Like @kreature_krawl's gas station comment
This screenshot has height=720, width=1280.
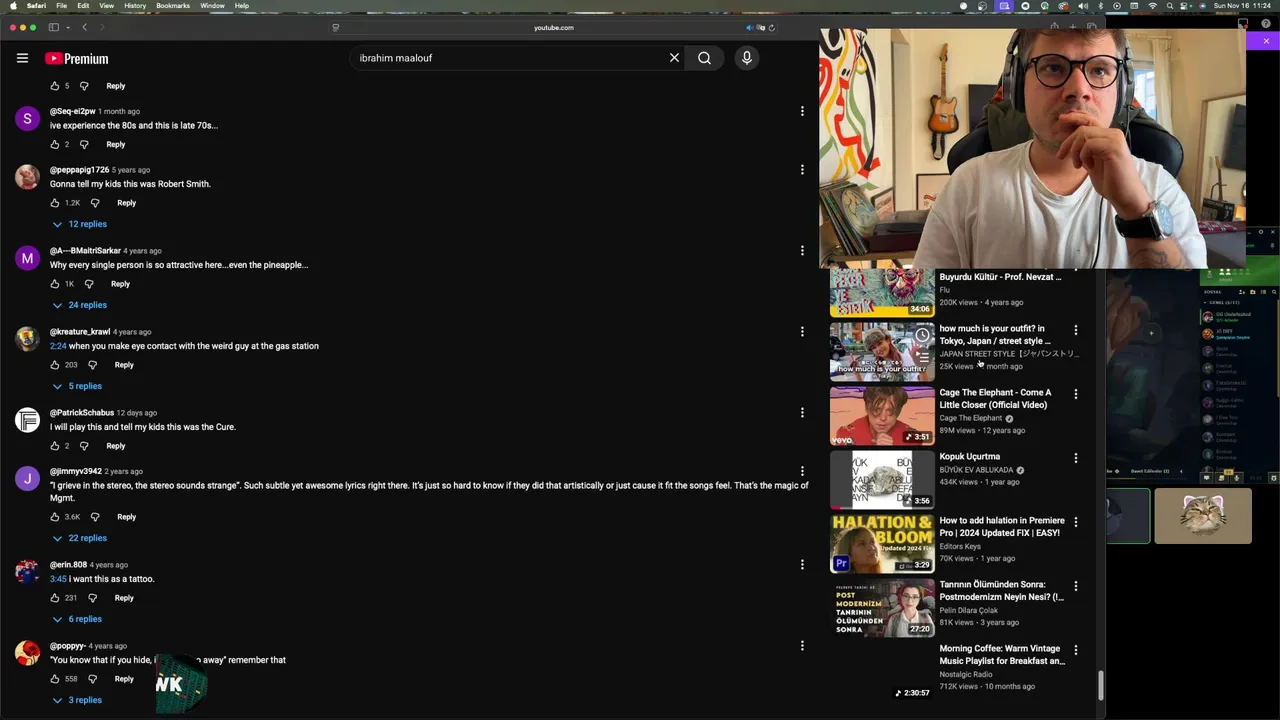coord(55,365)
